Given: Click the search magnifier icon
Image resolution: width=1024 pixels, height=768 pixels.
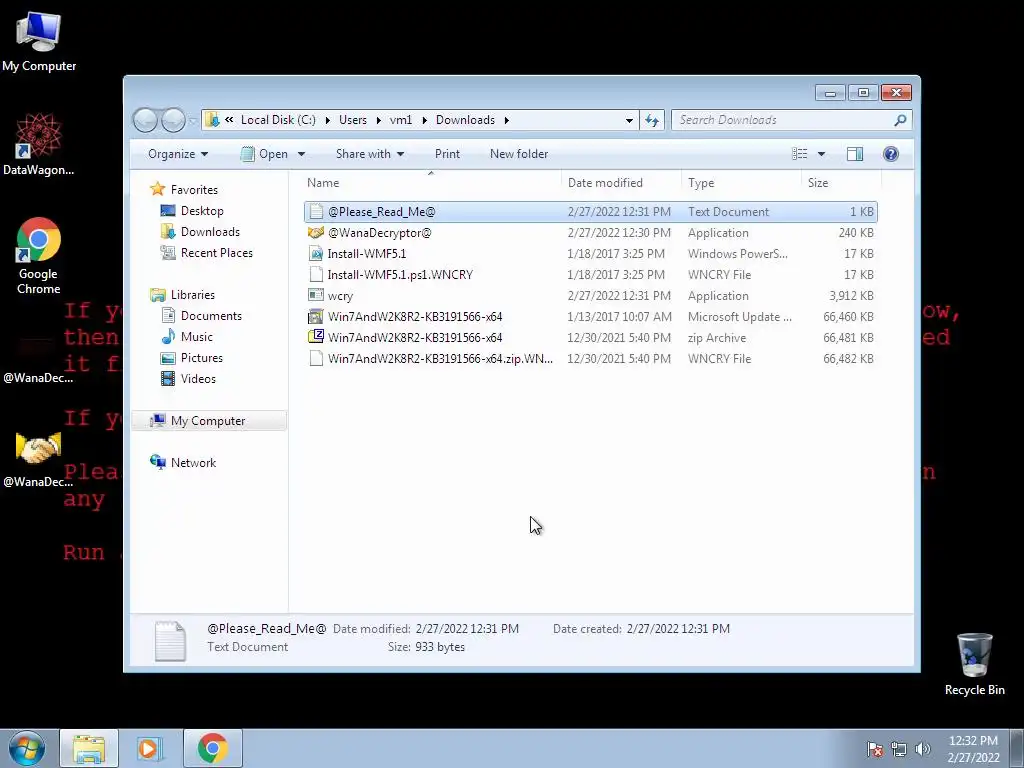Looking at the screenshot, I should tap(900, 120).
